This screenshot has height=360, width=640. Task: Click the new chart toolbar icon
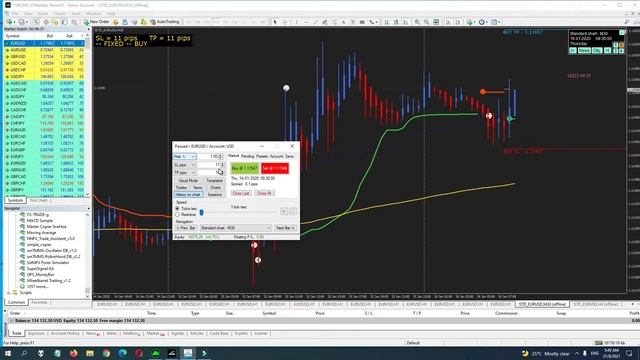(10, 22)
